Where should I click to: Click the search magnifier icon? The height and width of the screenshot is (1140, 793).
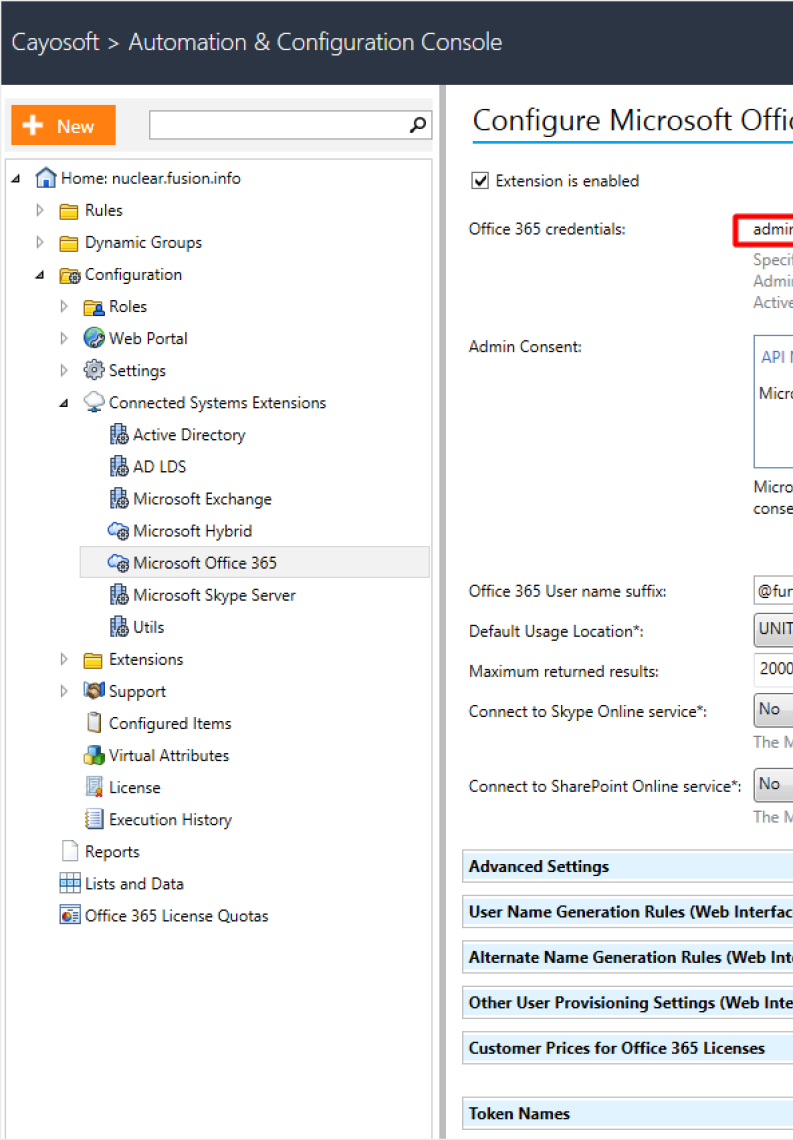point(418,125)
